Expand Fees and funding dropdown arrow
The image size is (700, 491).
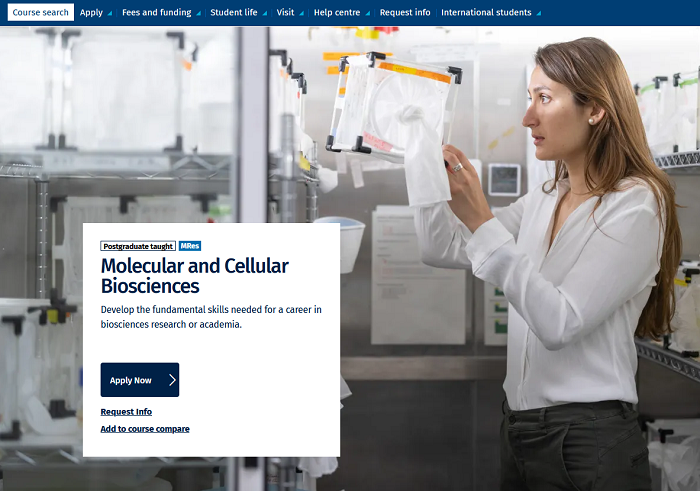(x=198, y=13)
